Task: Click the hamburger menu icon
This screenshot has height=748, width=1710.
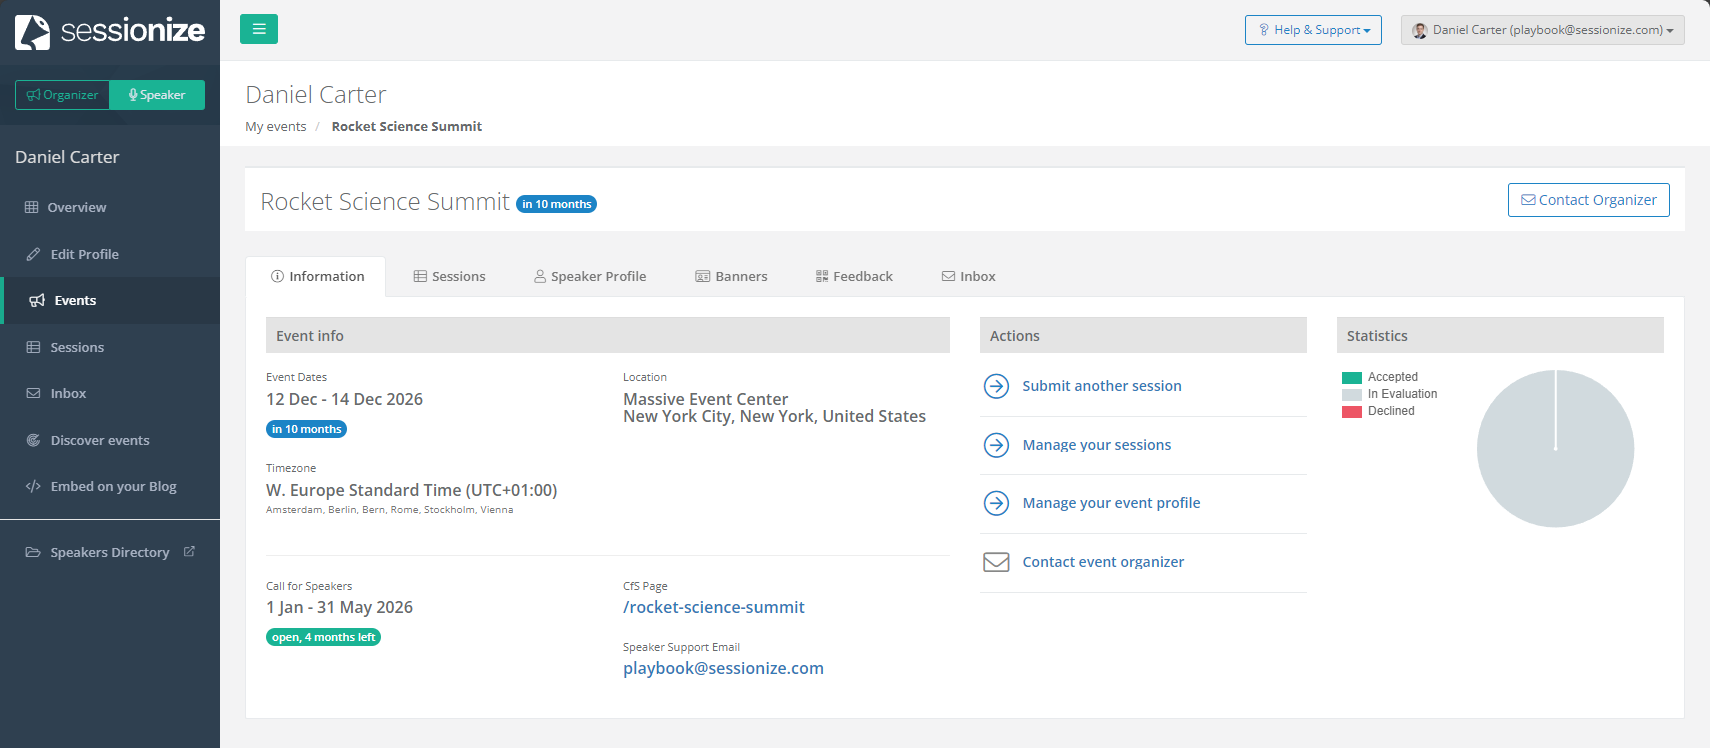Action: click(x=259, y=29)
